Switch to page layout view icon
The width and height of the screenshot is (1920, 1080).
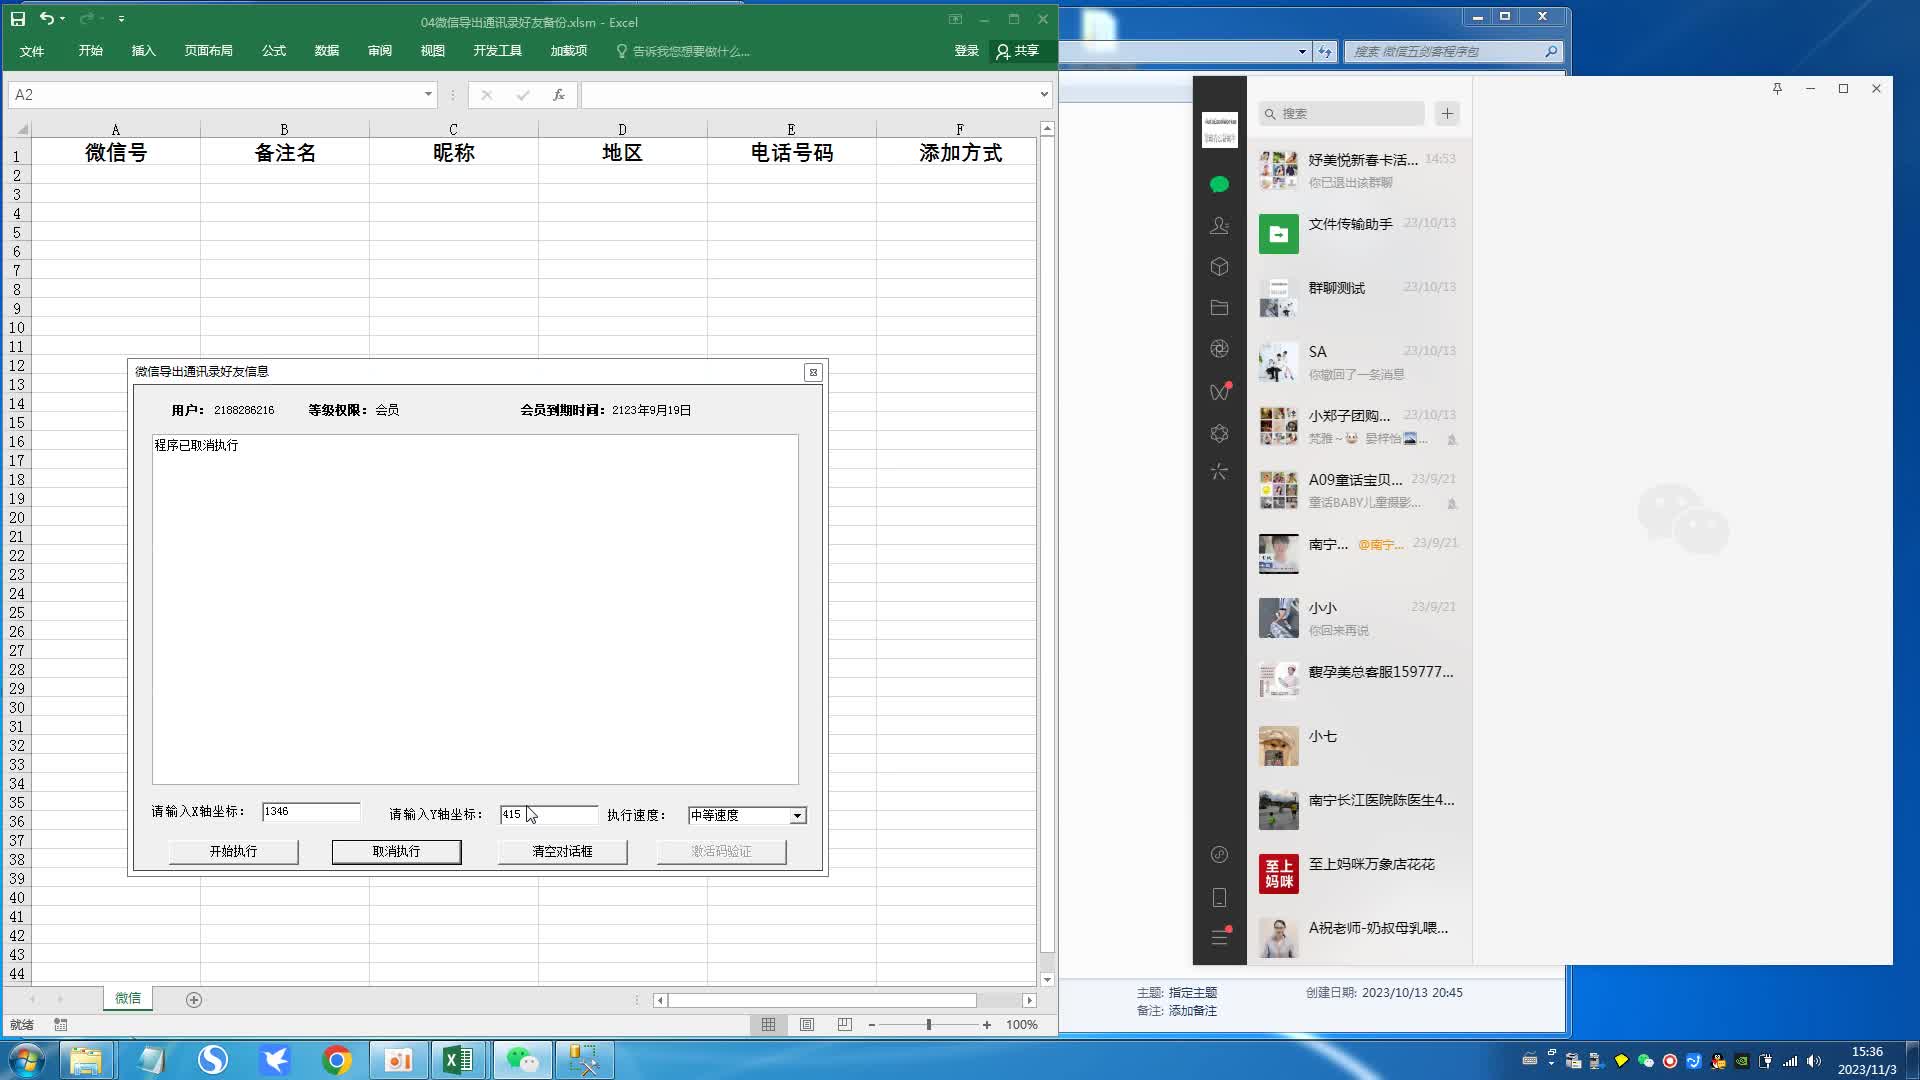pos(807,1025)
